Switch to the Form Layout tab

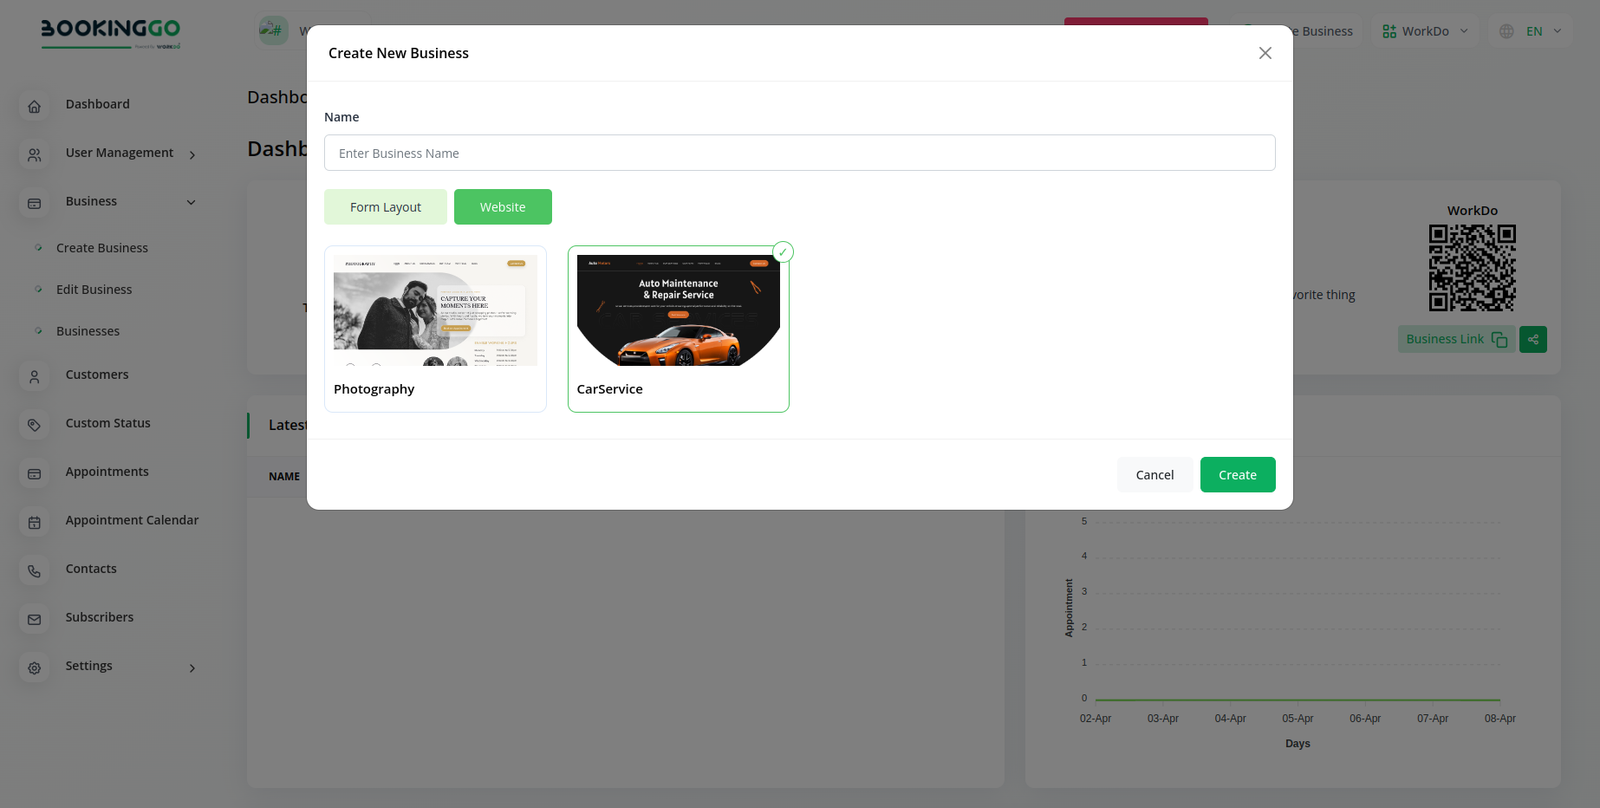tap(385, 207)
